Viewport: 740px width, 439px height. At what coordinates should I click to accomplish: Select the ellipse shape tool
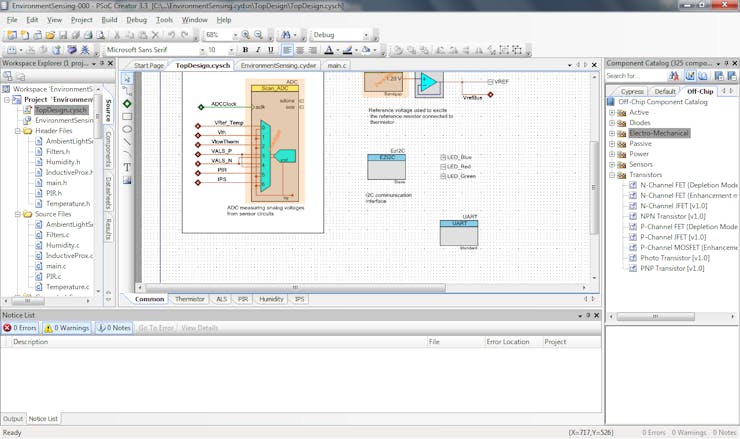[127, 129]
